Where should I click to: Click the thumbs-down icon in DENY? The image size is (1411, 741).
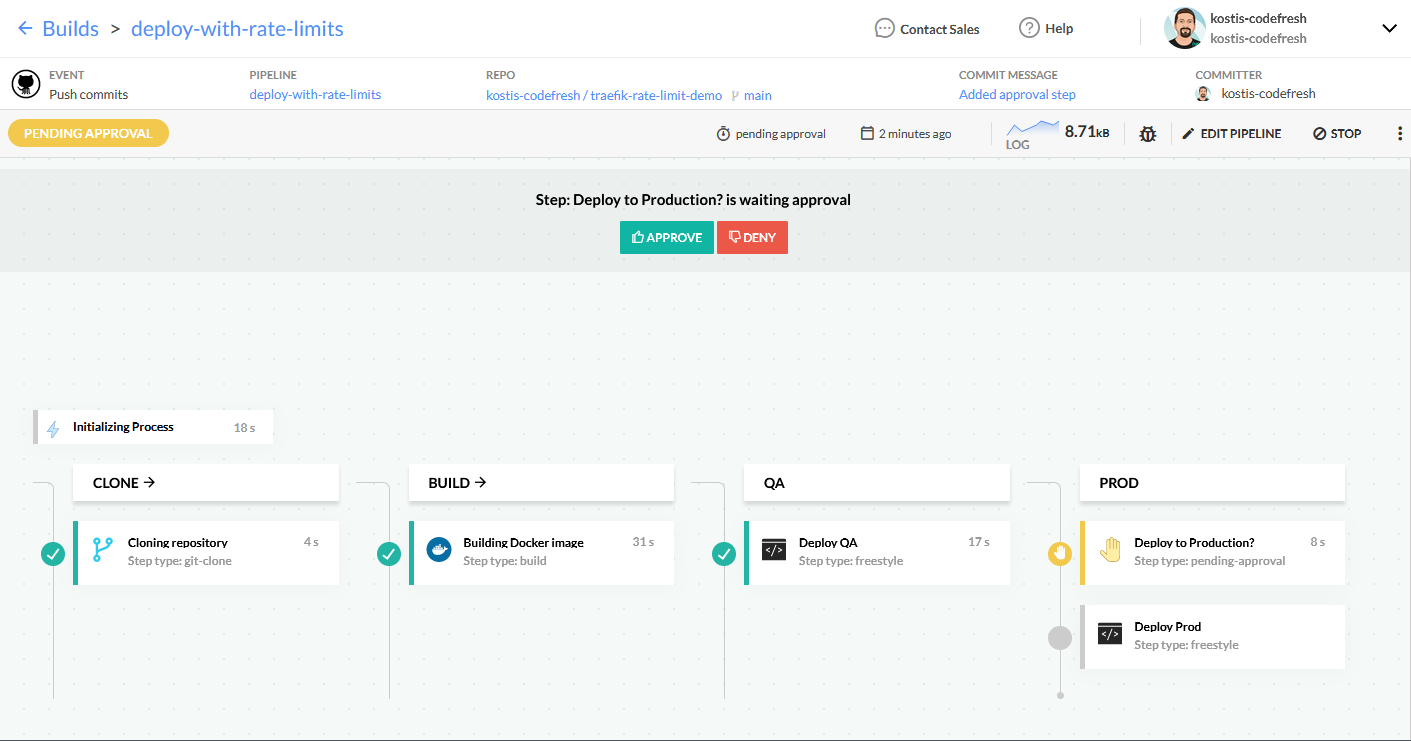point(734,238)
